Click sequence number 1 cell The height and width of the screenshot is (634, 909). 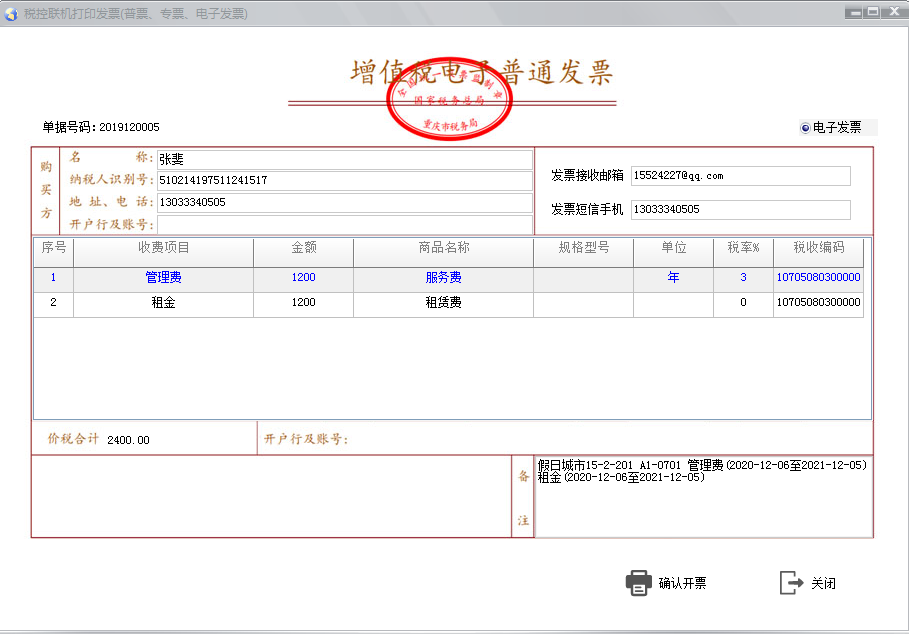pos(53,278)
